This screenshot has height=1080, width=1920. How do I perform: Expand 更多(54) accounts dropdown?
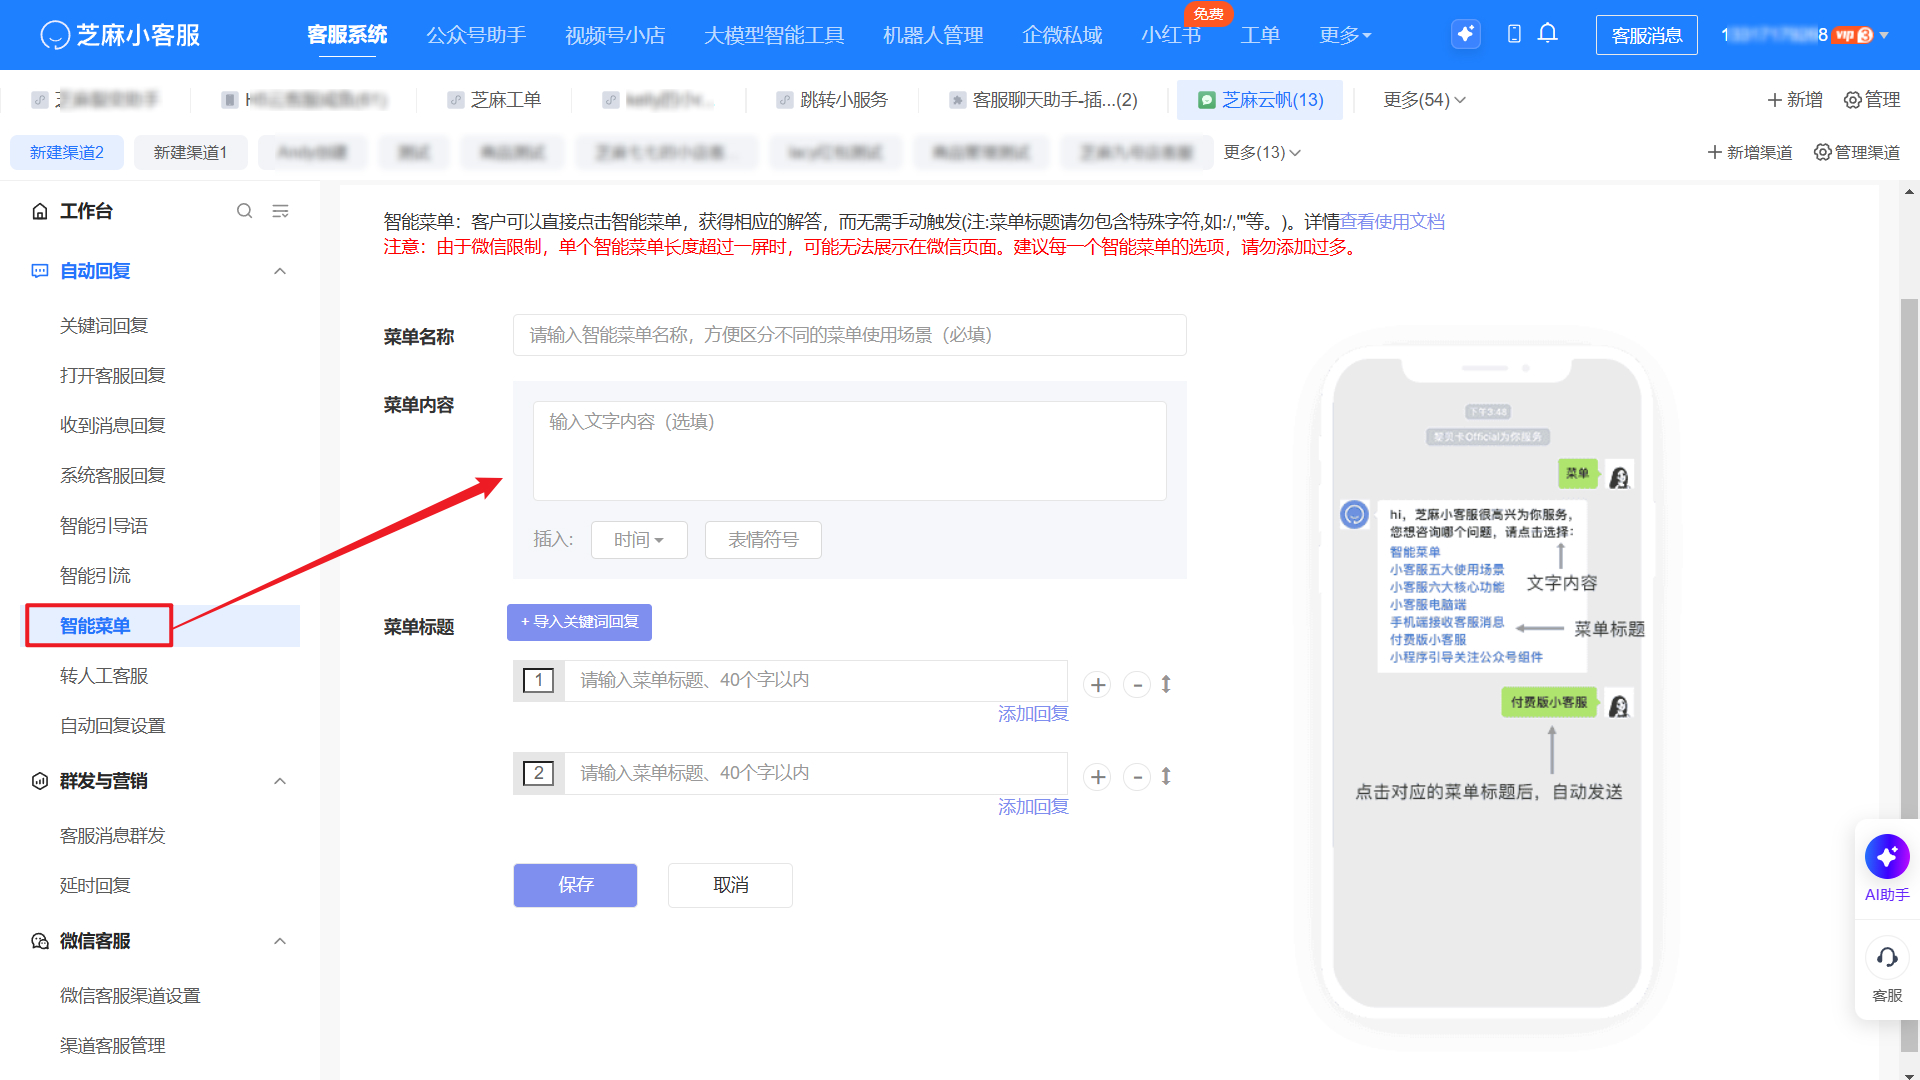click(x=1424, y=100)
